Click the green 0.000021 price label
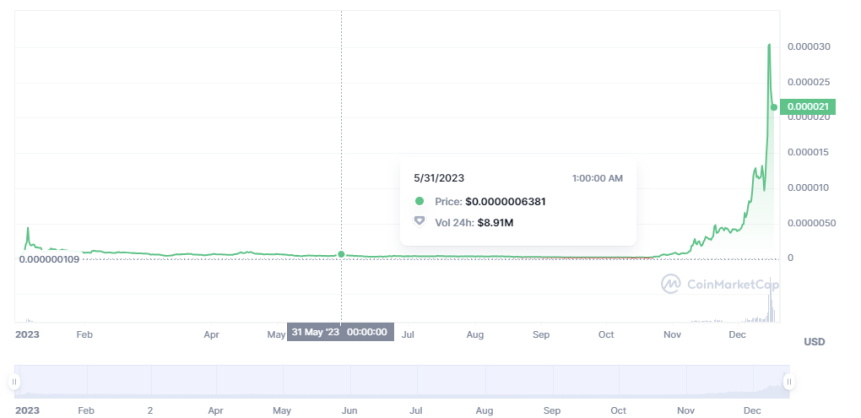 click(807, 107)
